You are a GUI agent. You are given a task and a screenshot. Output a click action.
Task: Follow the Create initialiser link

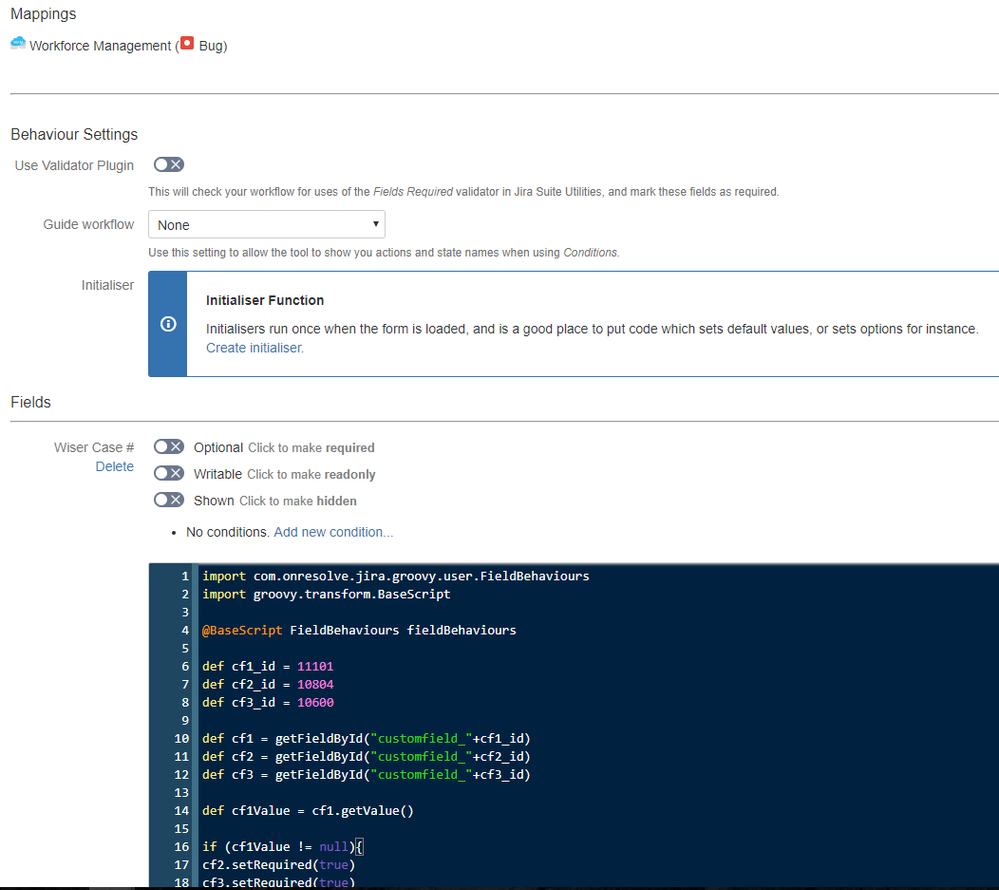click(x=254, y=348)
